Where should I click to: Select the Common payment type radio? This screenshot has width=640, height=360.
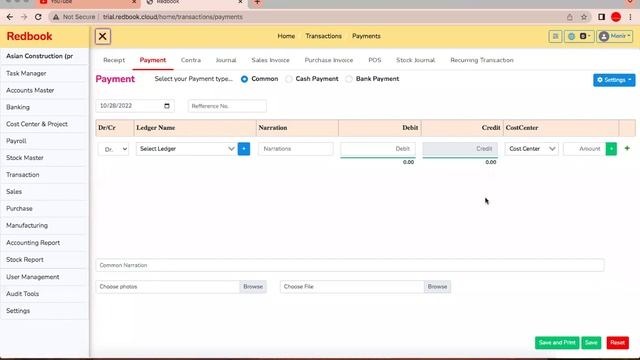pos(244,79)
